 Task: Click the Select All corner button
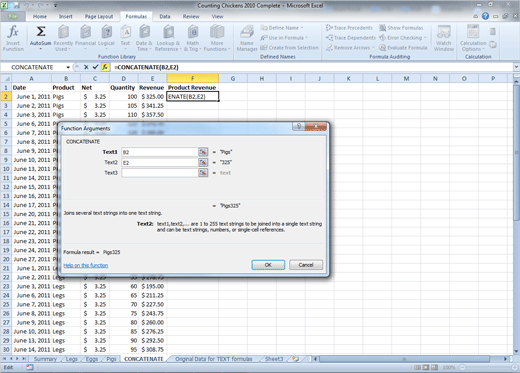pos(6,79)
